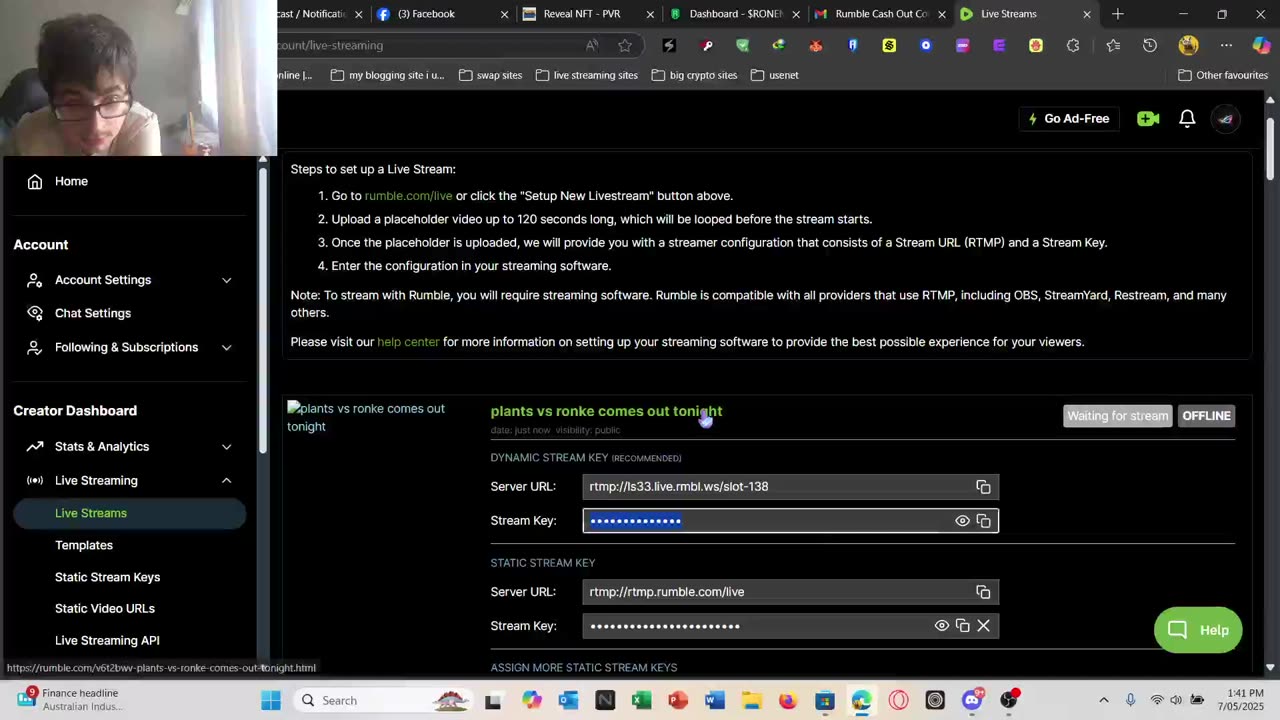Reveal the dynamic Stream Key
1280x720 pixels.
pyautogui.click(x=962, y=521)
